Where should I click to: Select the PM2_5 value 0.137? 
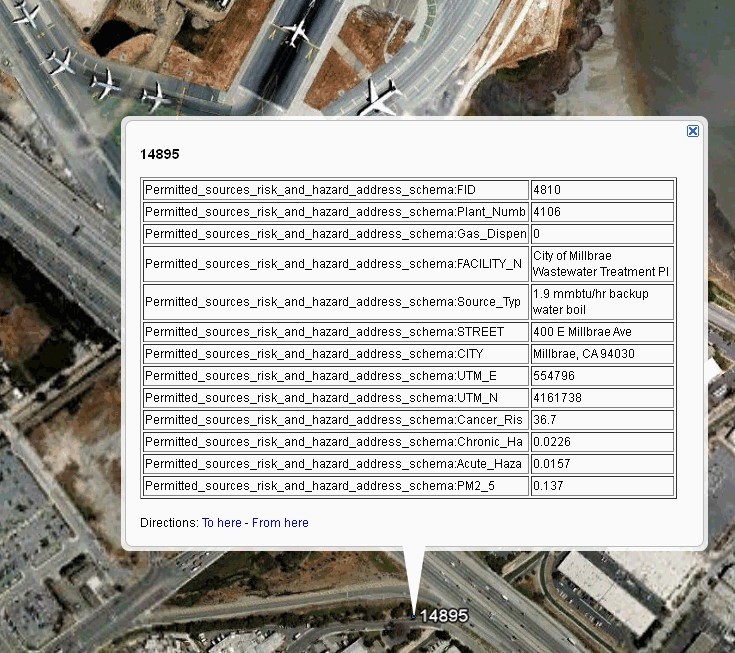pos(547,485)
